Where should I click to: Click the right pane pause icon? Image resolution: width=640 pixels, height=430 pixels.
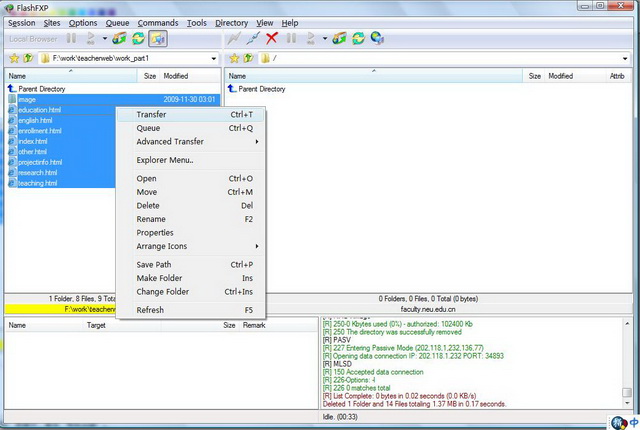pos(291,38)
